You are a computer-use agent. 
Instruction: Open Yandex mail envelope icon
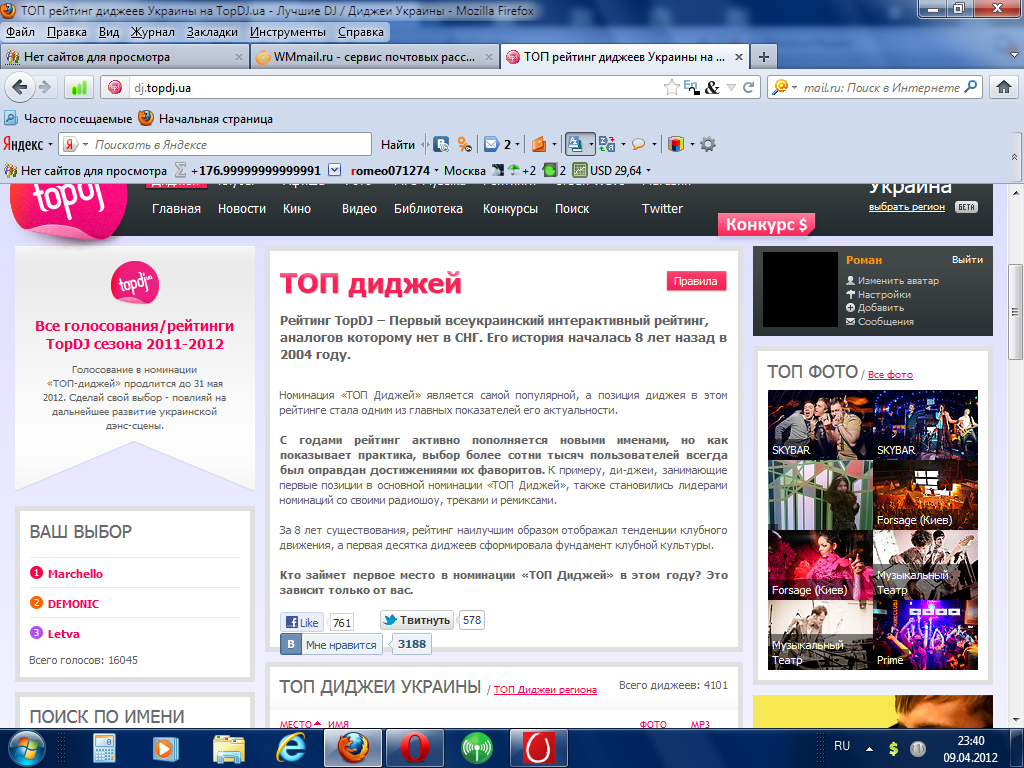point(491,144)
